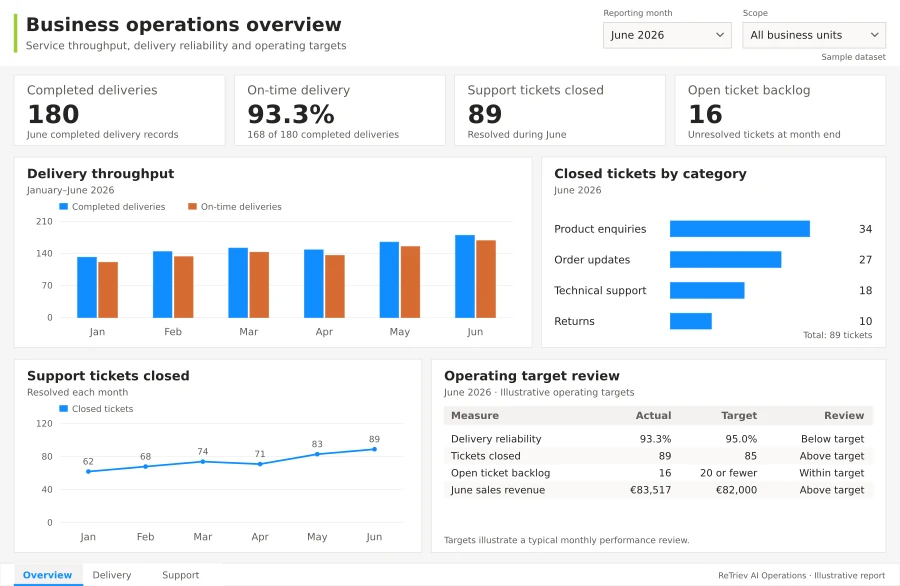Click the Below target review cell

click(x=832, y=439)
